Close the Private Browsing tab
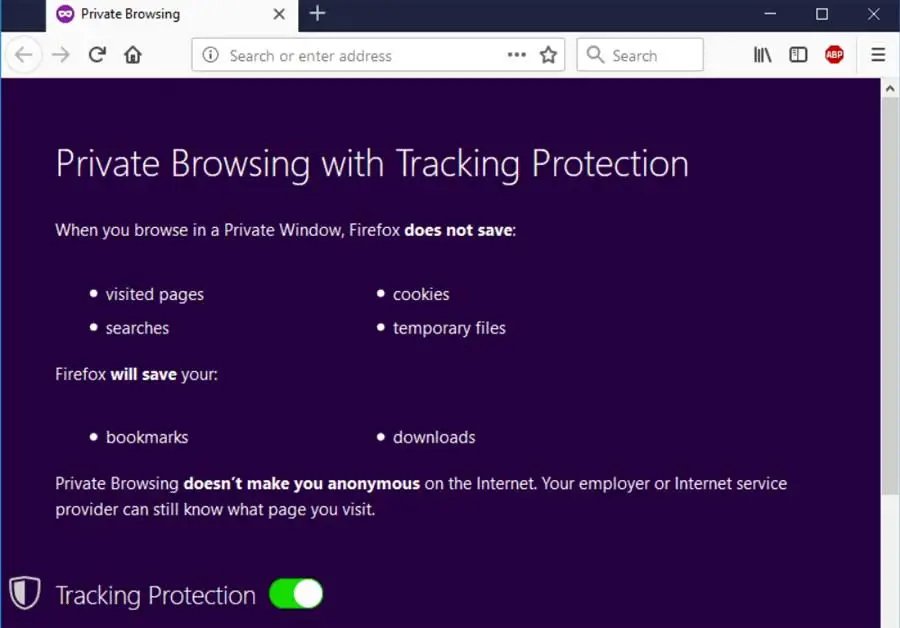 279,14
